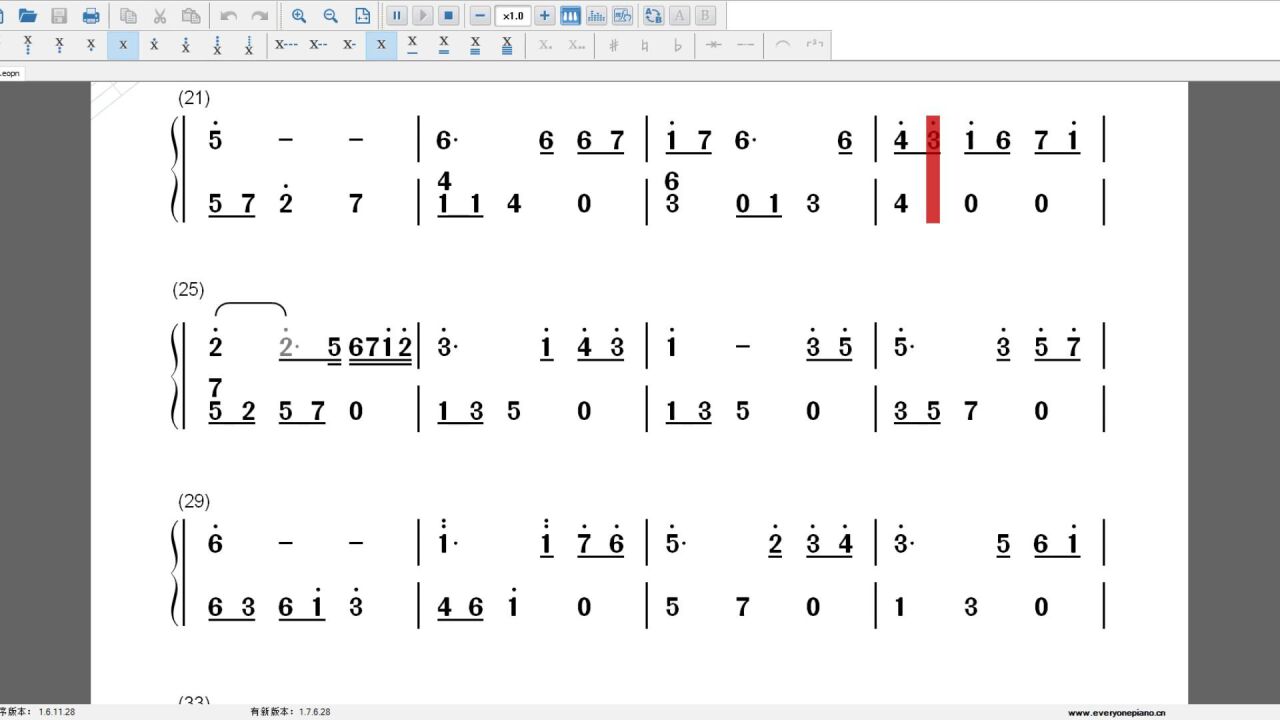Click the redo arrow

pyautogui.click(x=260, y=15)
